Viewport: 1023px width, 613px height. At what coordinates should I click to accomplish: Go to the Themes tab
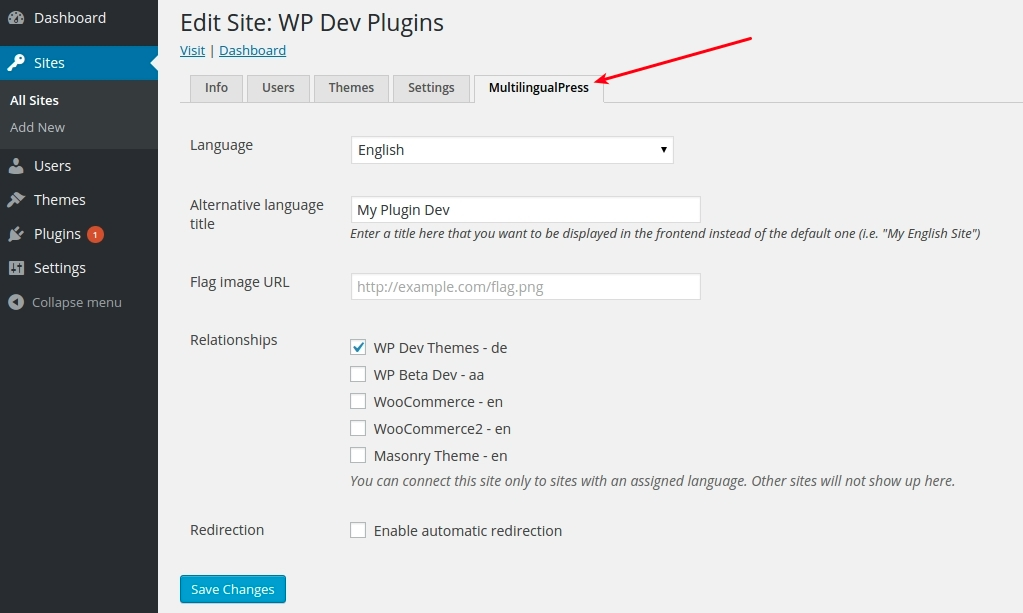tap(351, 88)
